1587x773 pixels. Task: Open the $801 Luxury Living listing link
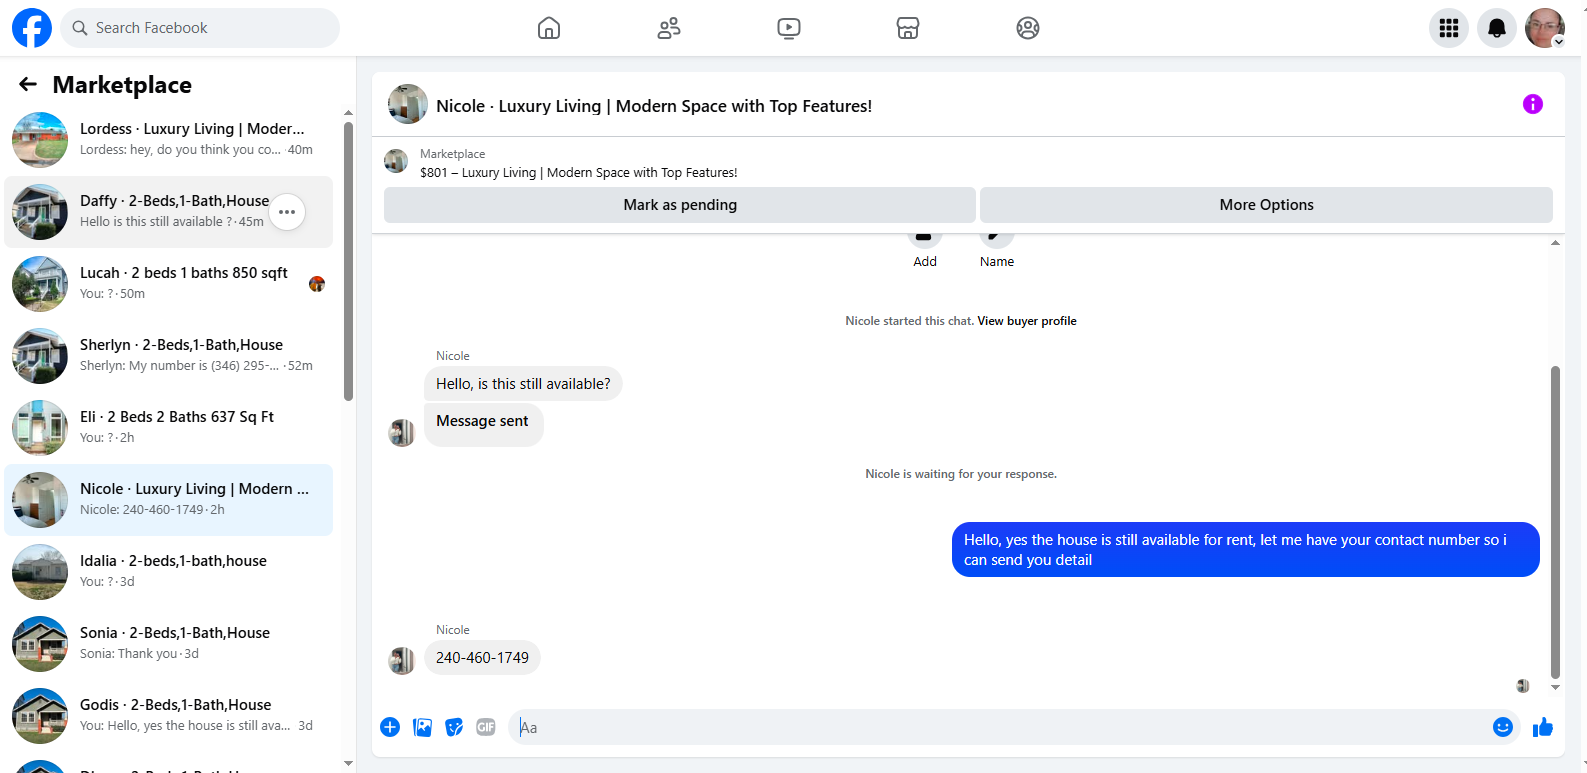[579, 172]
